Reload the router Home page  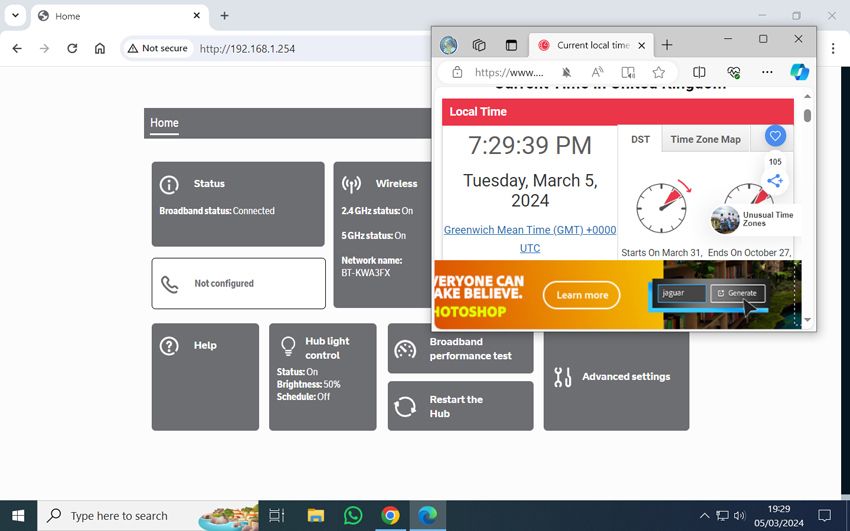click(72, 48)
